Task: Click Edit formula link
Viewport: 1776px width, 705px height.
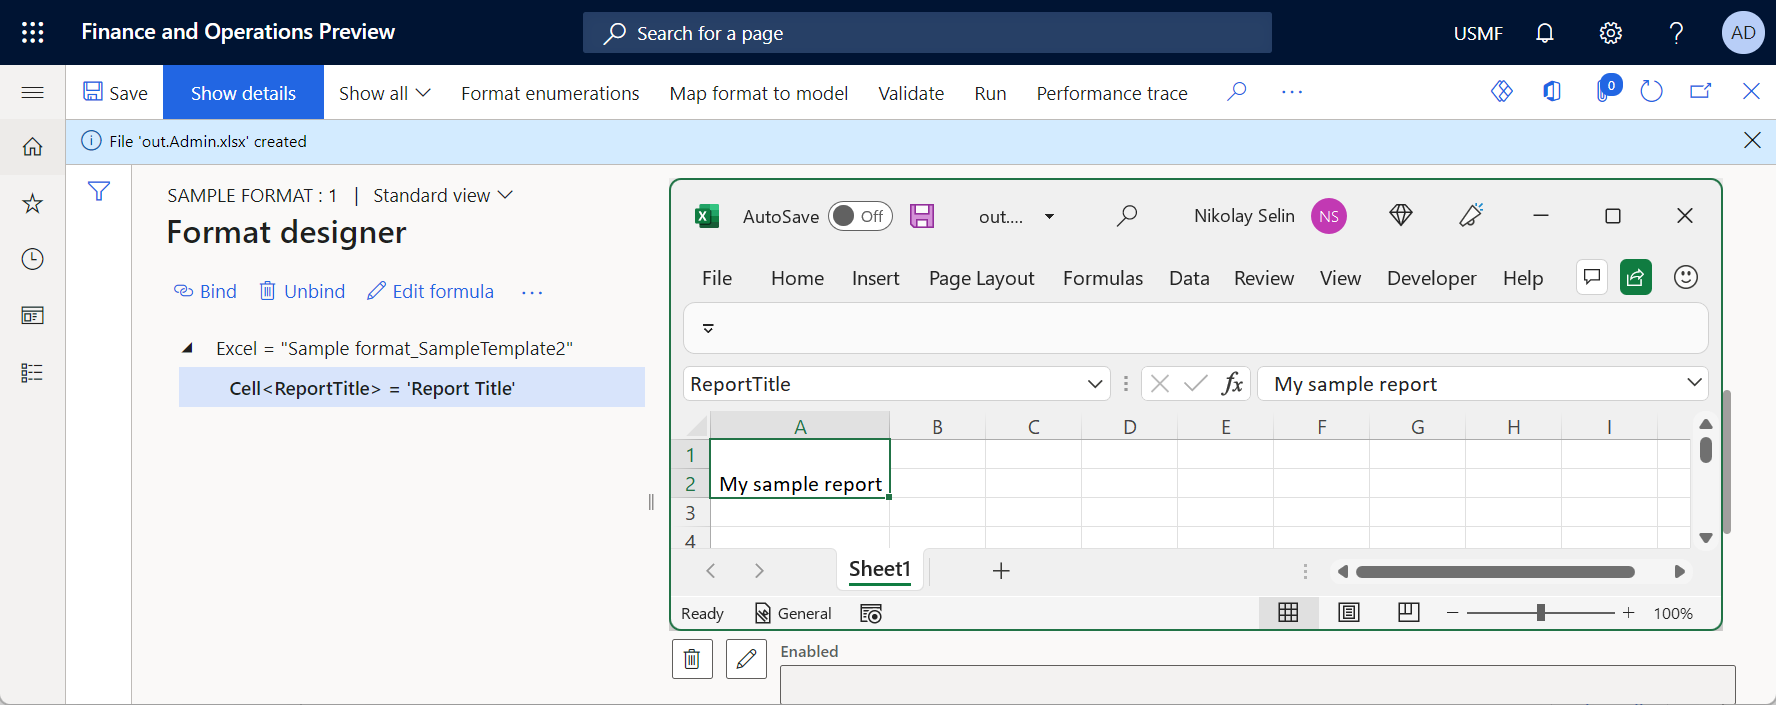Action: 430,291
